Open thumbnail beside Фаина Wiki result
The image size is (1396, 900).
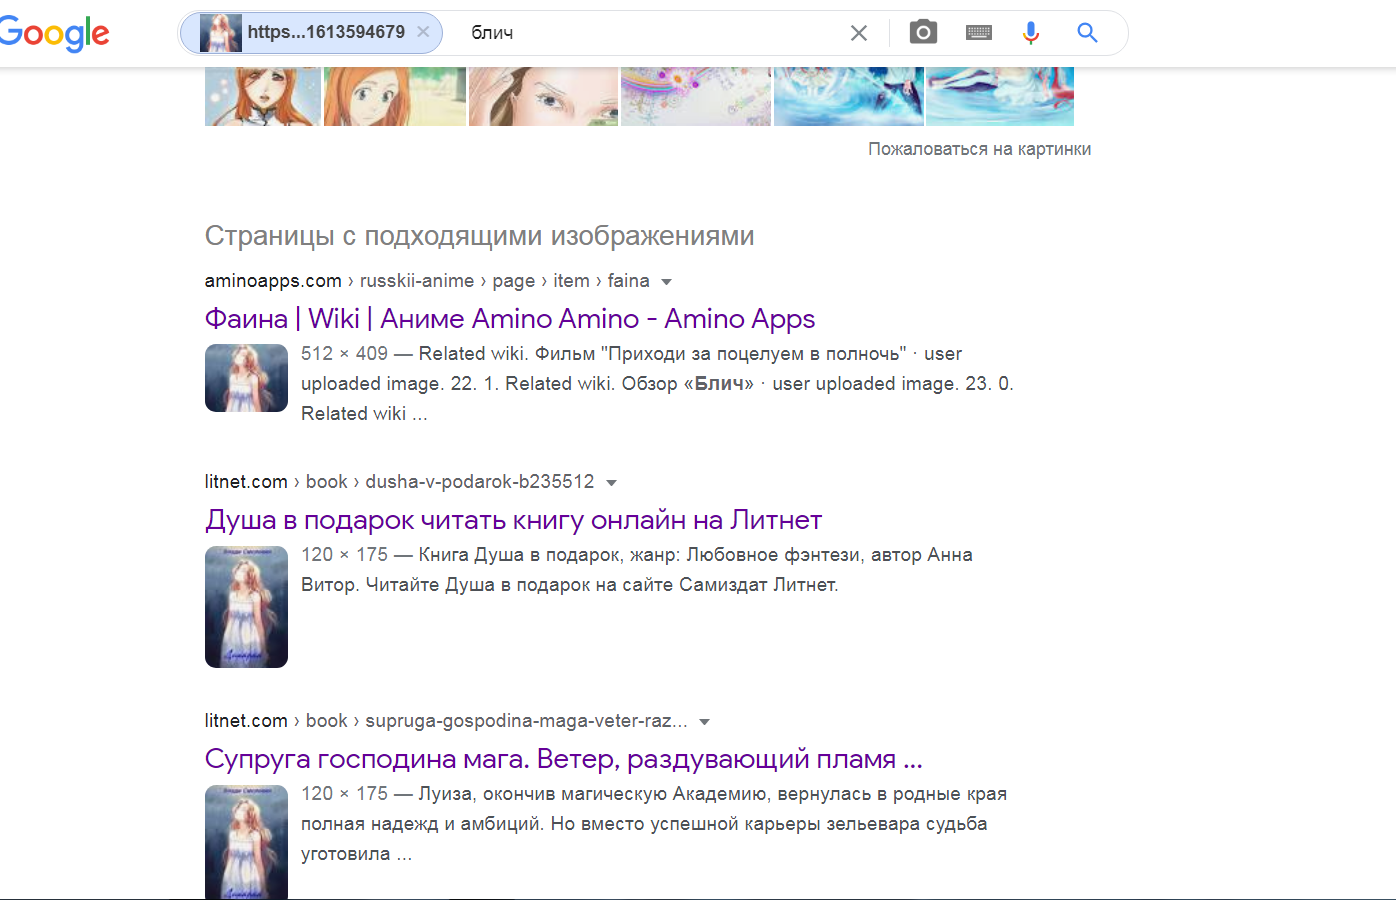pyautogui.click(x=246, y=378)
